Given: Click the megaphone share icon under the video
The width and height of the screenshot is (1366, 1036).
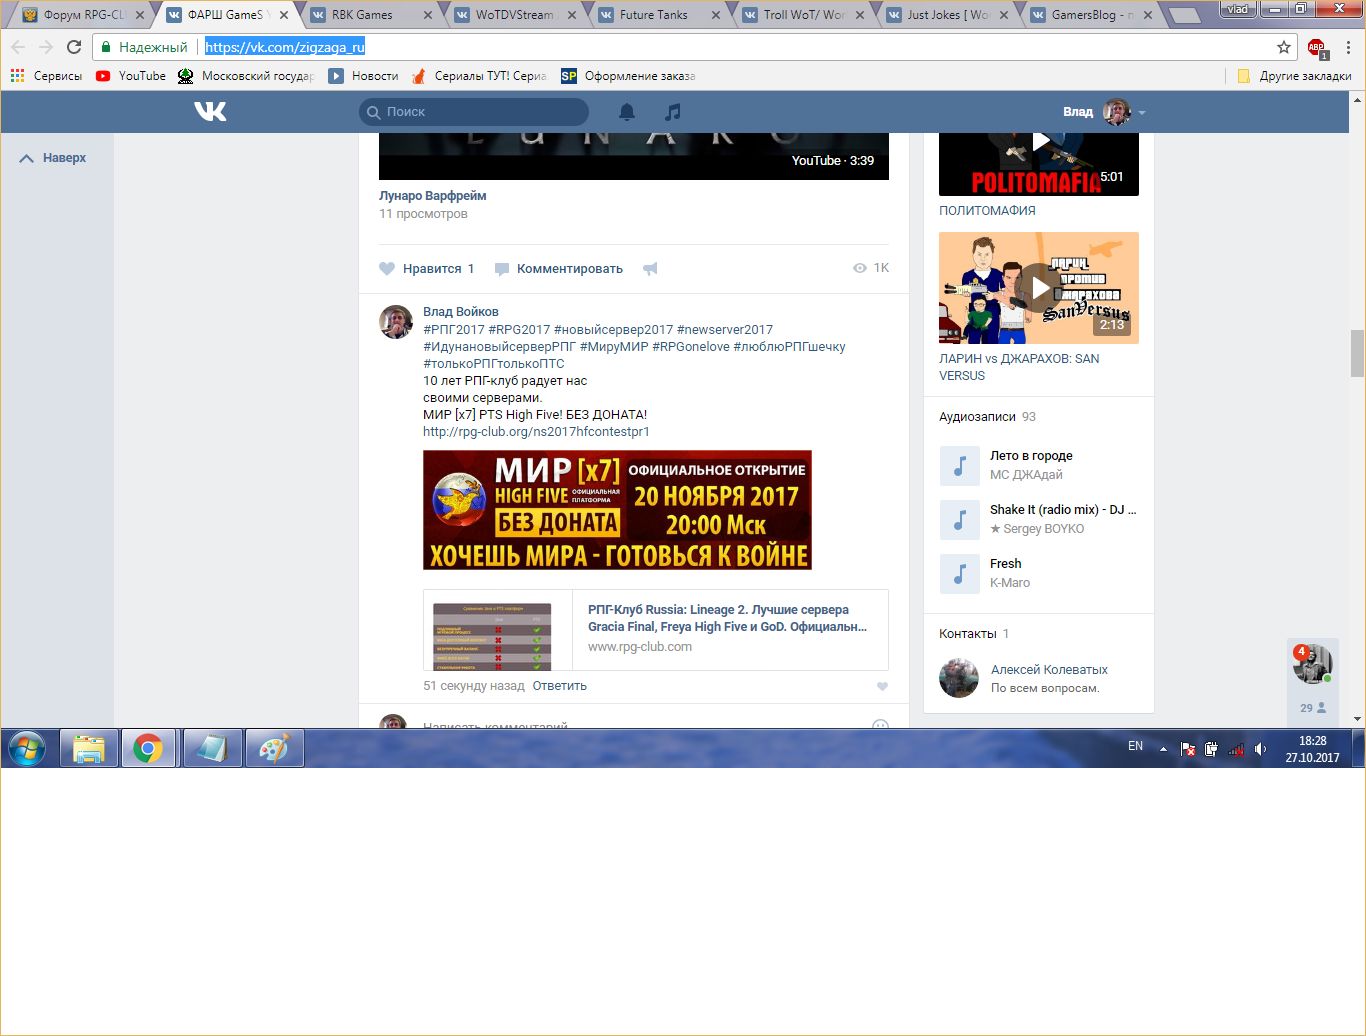Looking at the screenshot, I should click(x=650, y=268).
